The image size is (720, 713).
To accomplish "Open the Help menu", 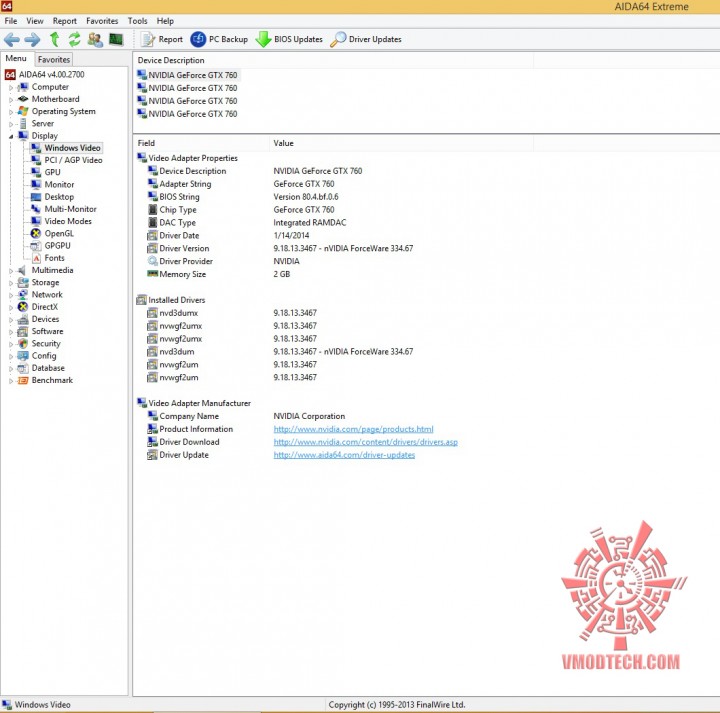I will (165, 21).
